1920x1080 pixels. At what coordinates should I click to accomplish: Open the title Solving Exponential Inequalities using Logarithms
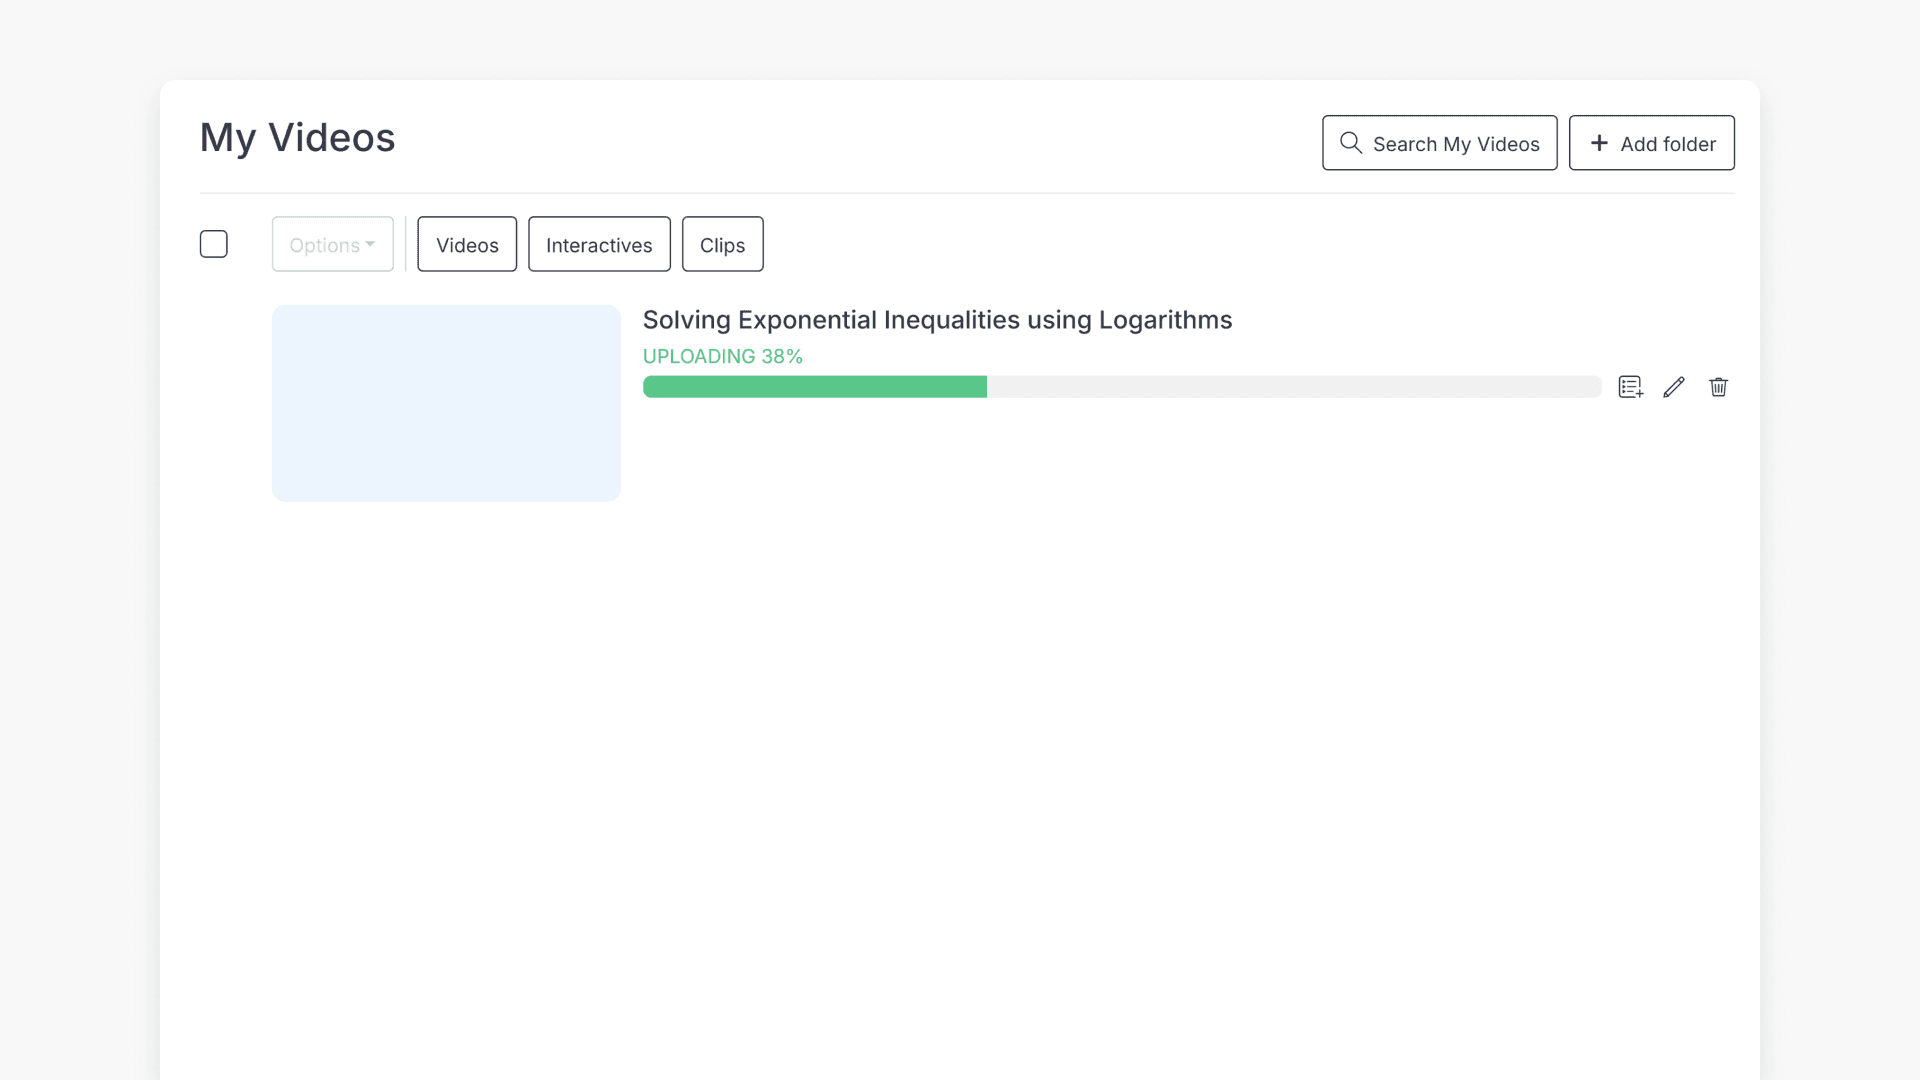[x=936, y=319]
